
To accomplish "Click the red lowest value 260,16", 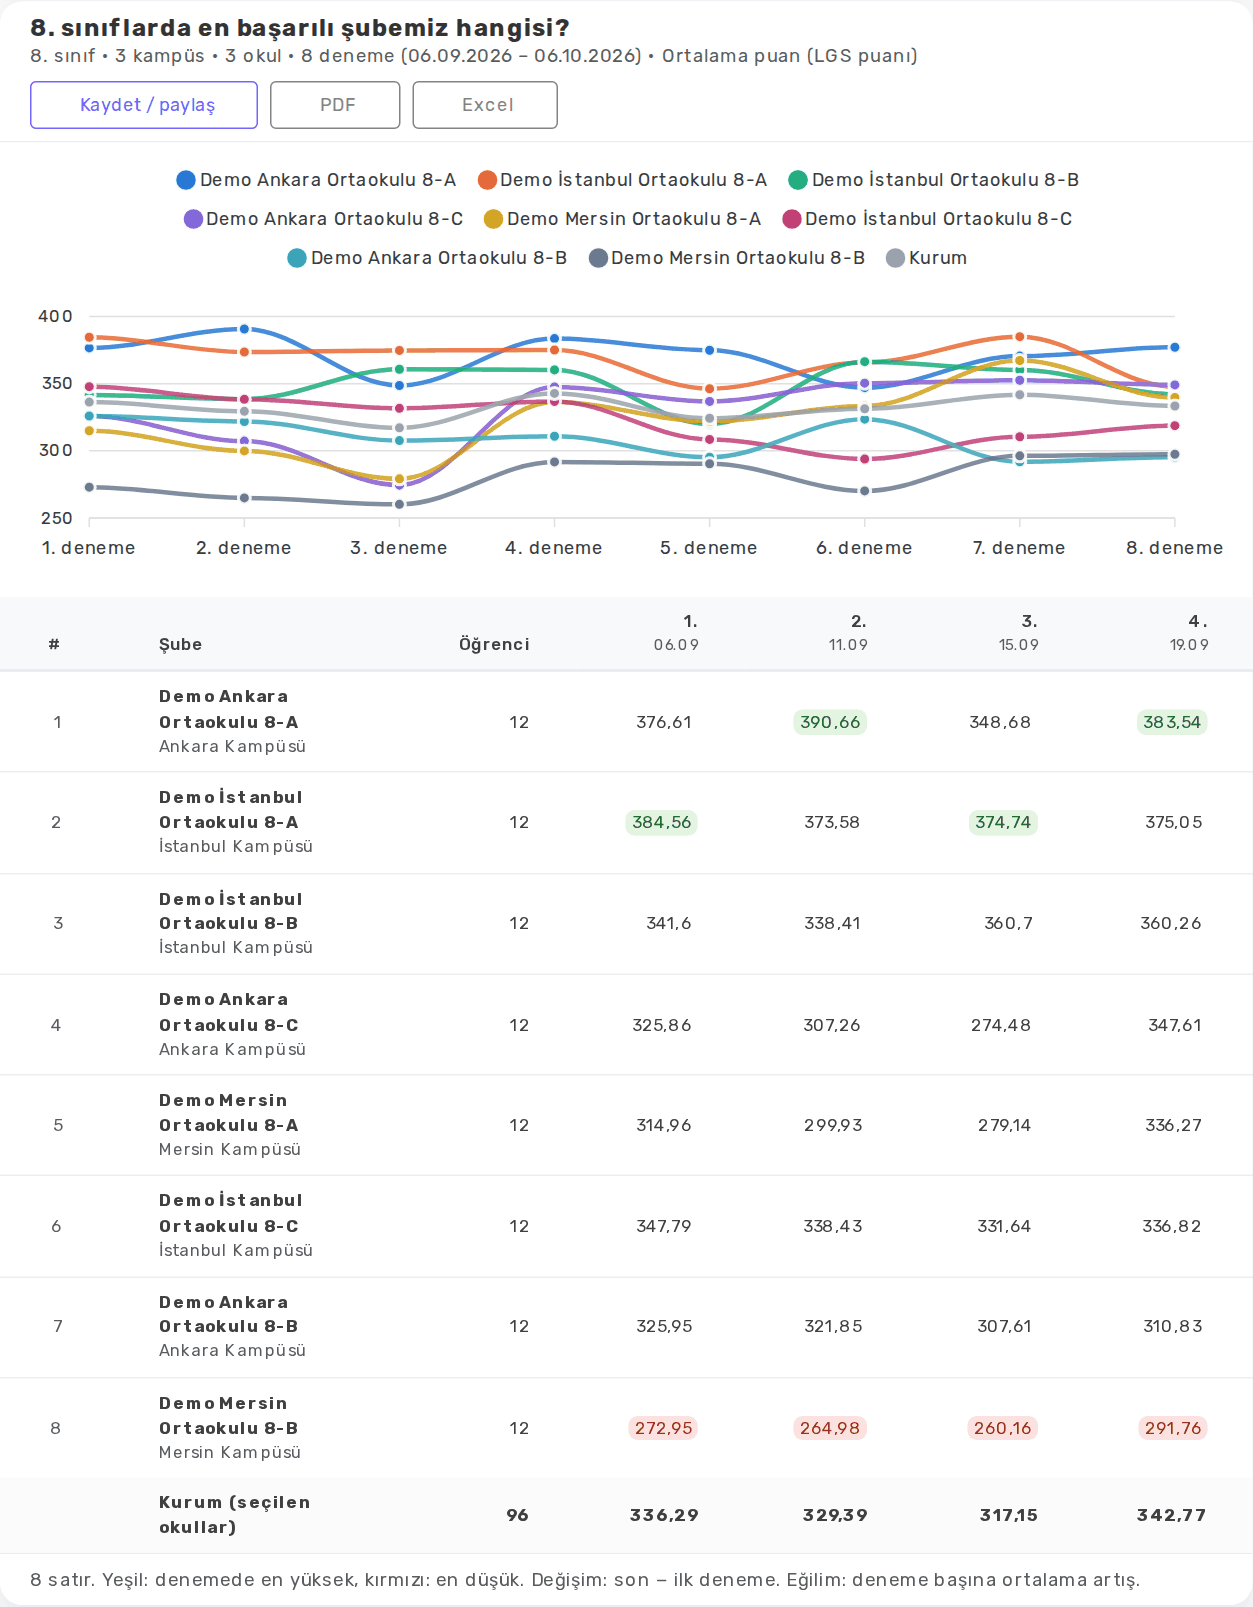I will (x=1003, y=1428).
